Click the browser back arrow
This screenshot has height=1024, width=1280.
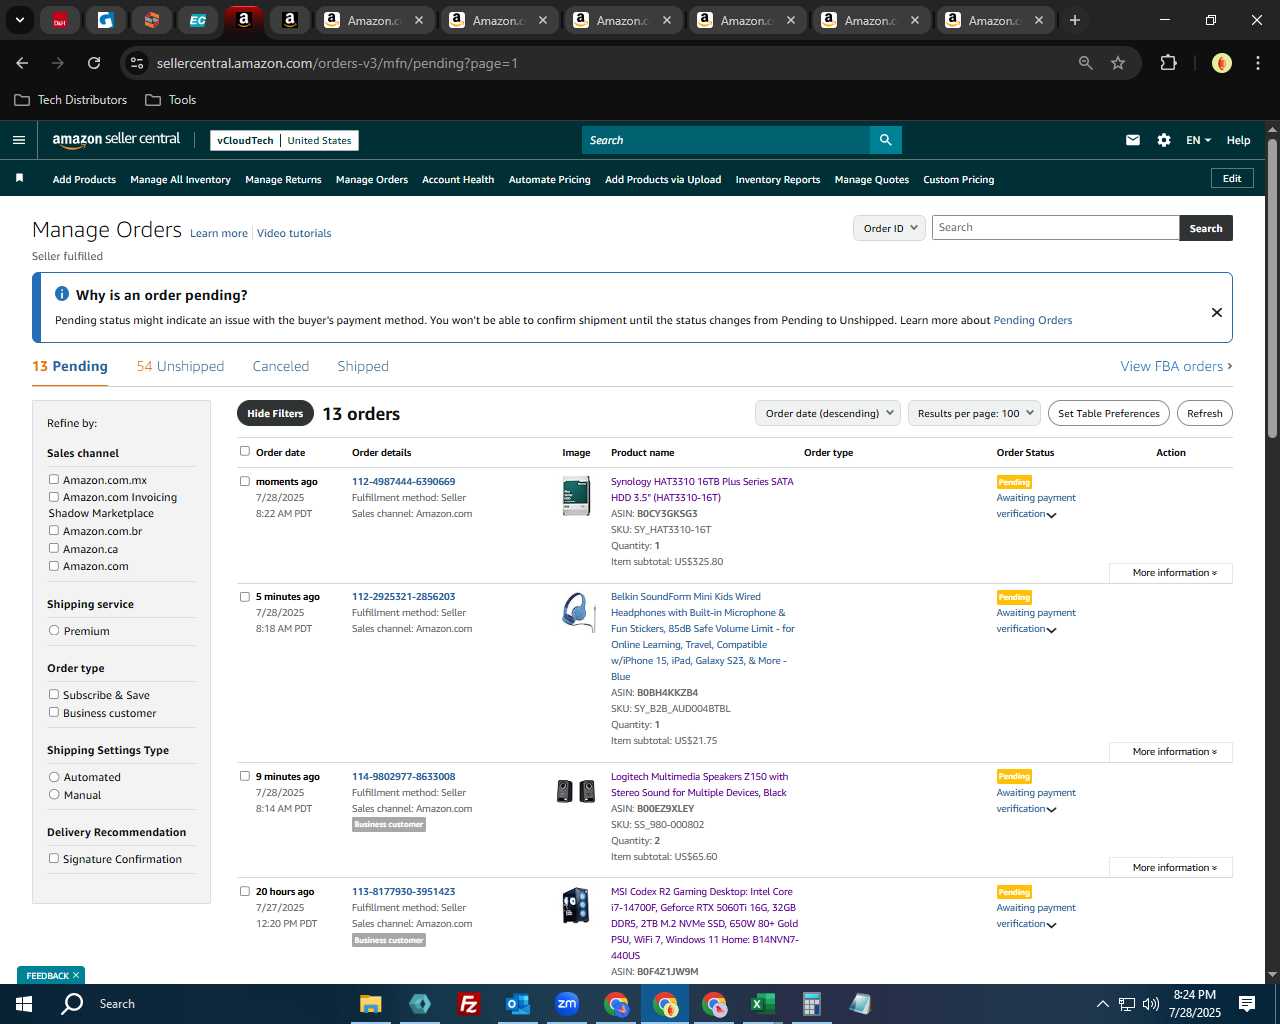point(22,63)
